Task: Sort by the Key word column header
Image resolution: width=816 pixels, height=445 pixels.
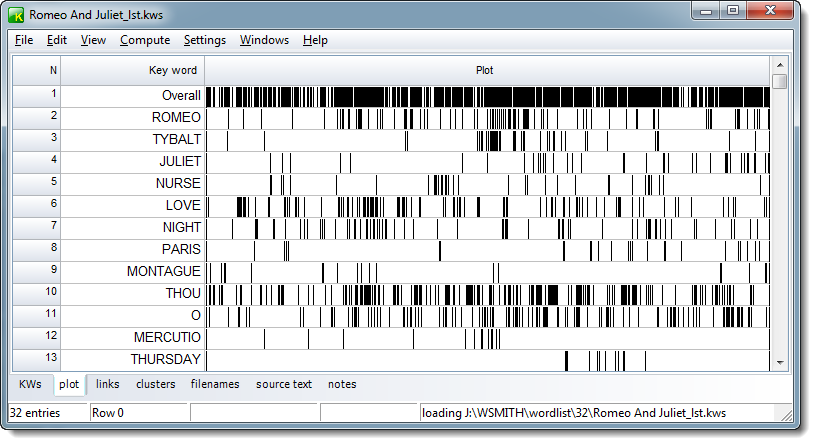Action: tap(133, 70)
